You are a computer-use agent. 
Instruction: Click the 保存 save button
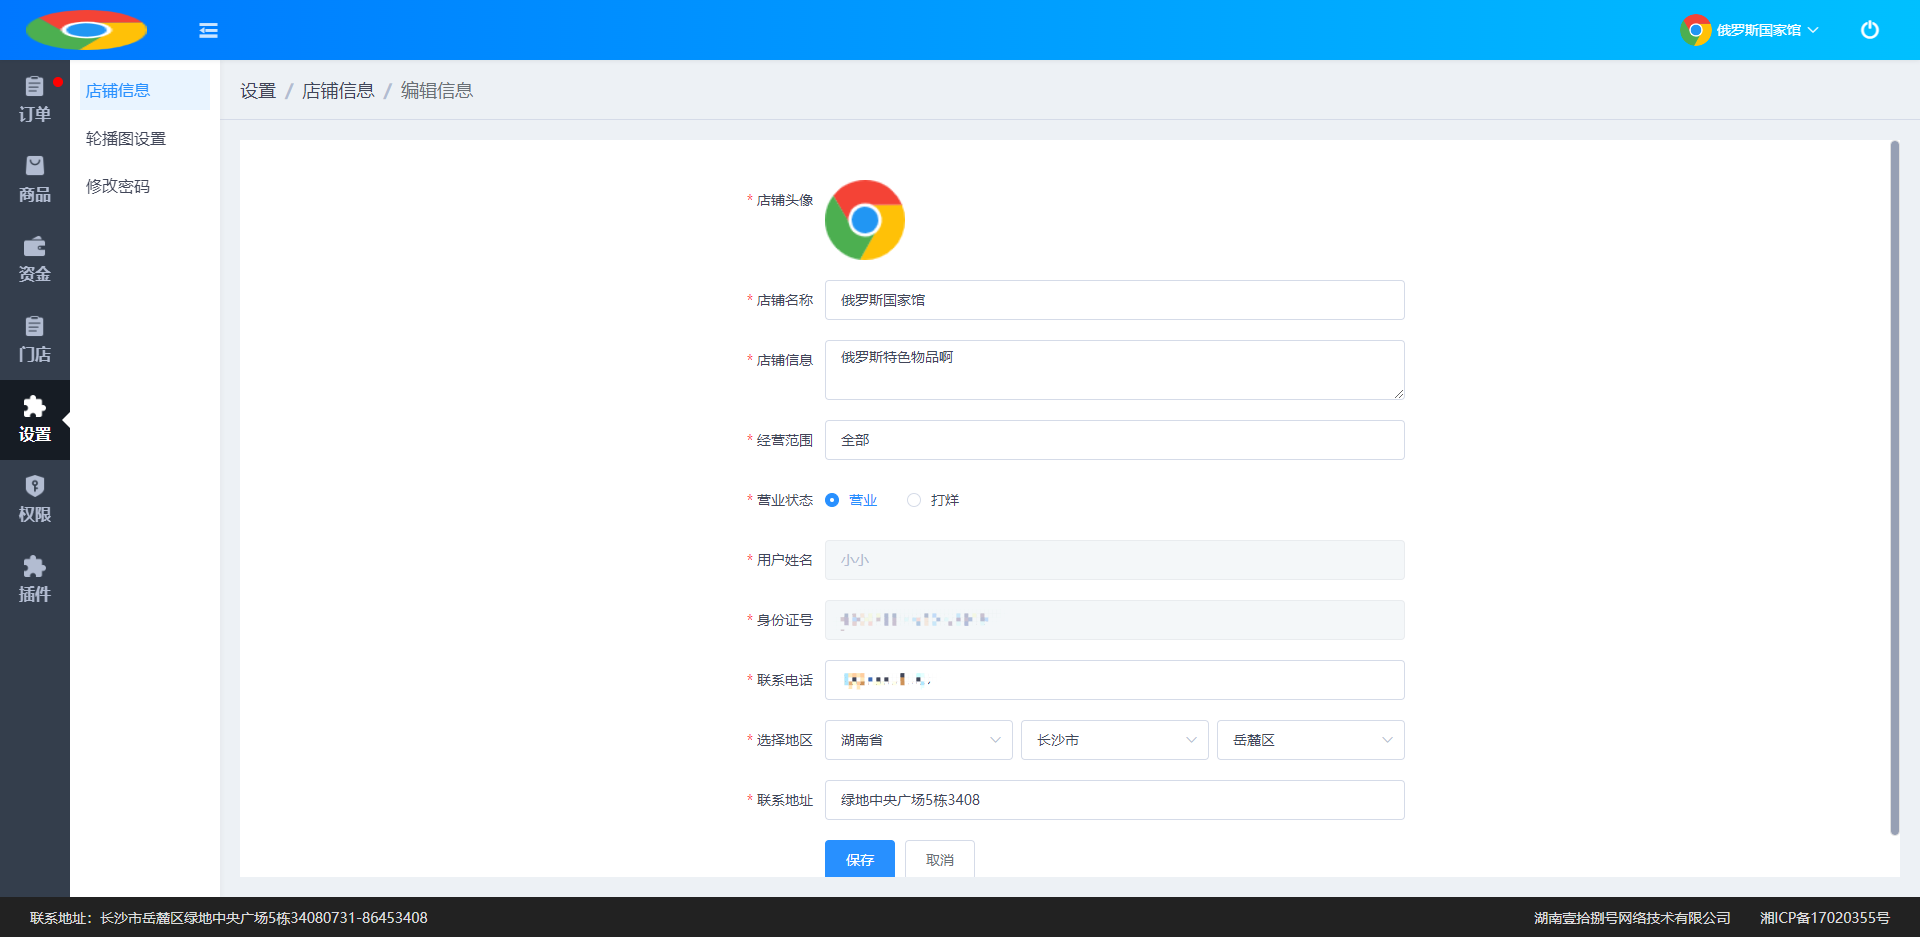(x=860, y=859)
